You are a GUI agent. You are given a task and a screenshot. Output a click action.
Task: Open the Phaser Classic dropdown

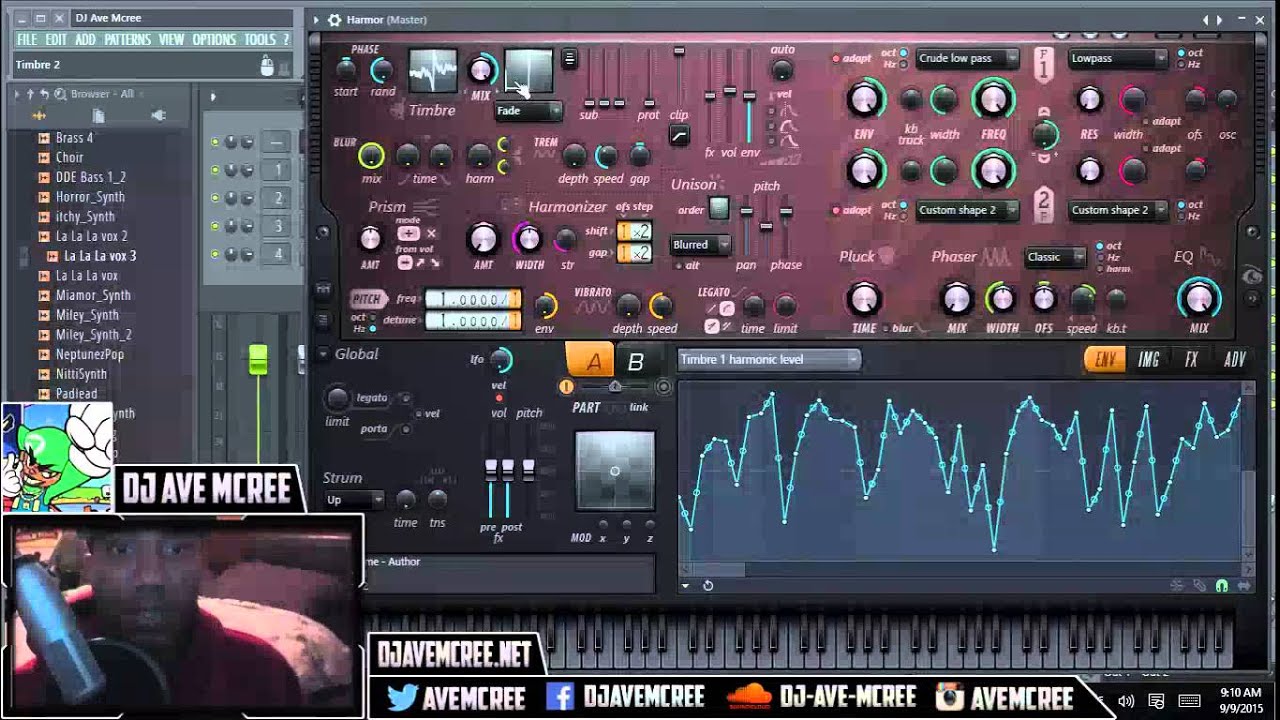[x=1056, y=257]
